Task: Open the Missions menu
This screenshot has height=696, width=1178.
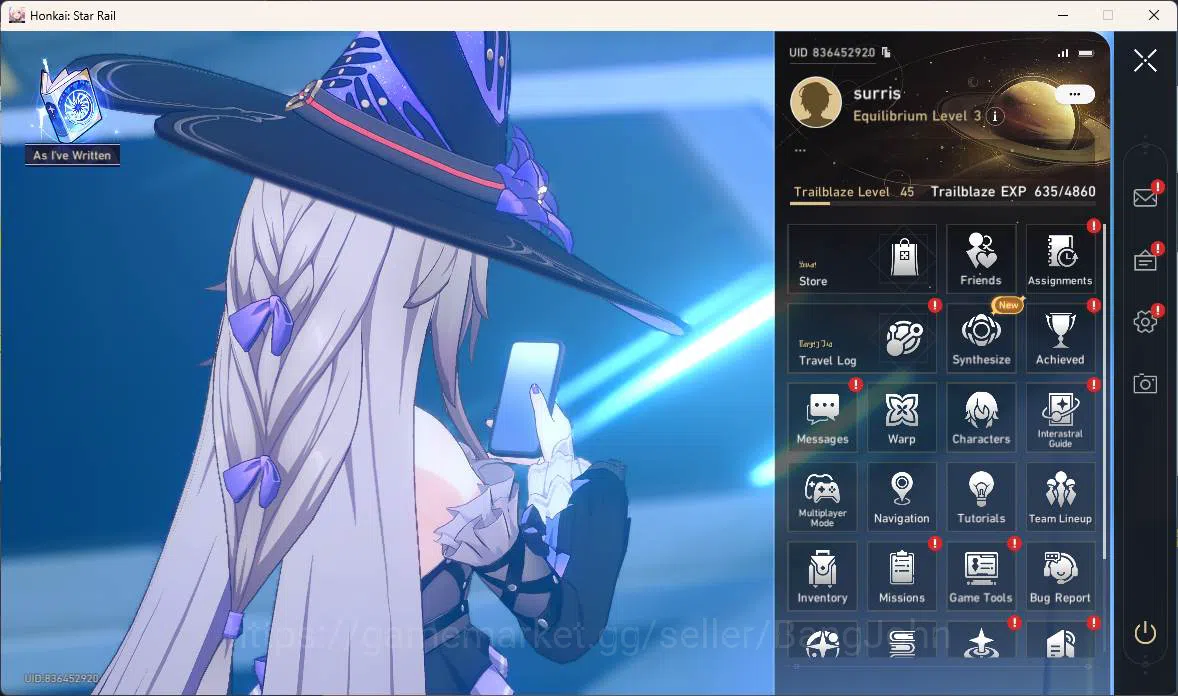Action: pyautogui.click(x=902, y=576)
